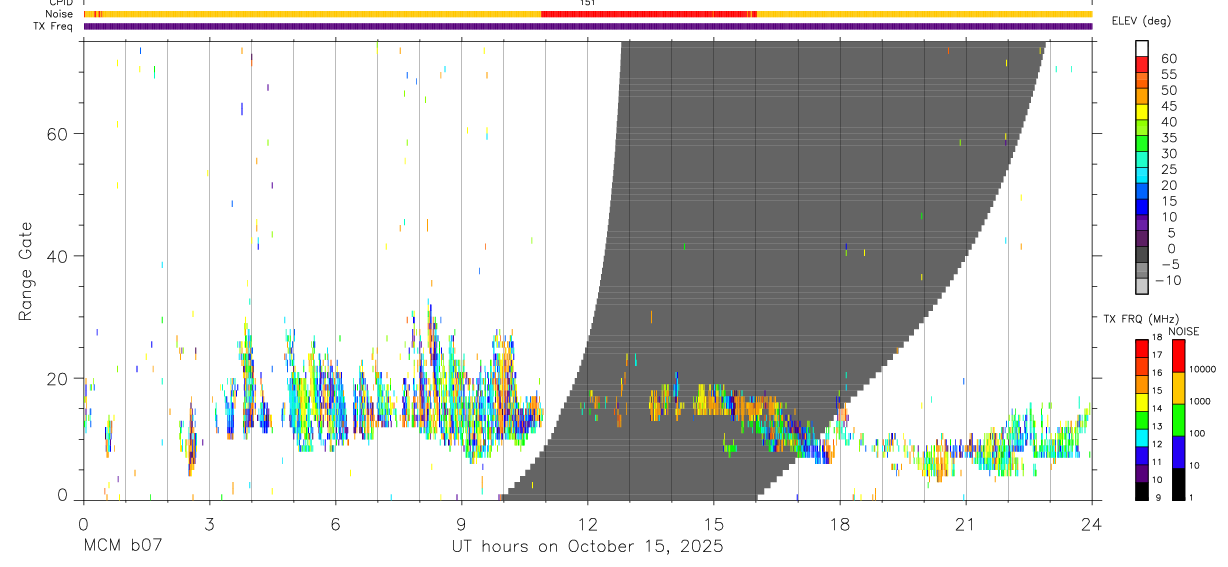Click the black swatch in NOISE colorbar
The height and width of the screenshot is (567, 1228).
1178,484
